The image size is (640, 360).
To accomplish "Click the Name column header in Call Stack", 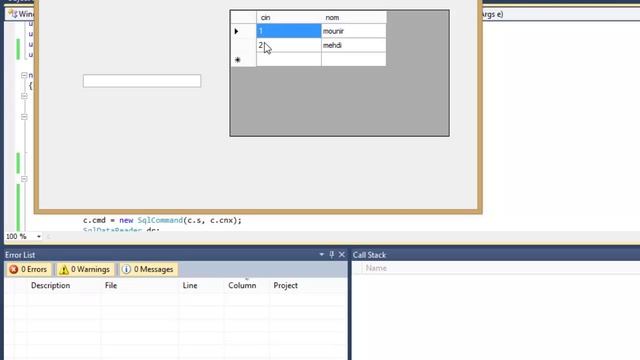I will click(x=376, y=268).
